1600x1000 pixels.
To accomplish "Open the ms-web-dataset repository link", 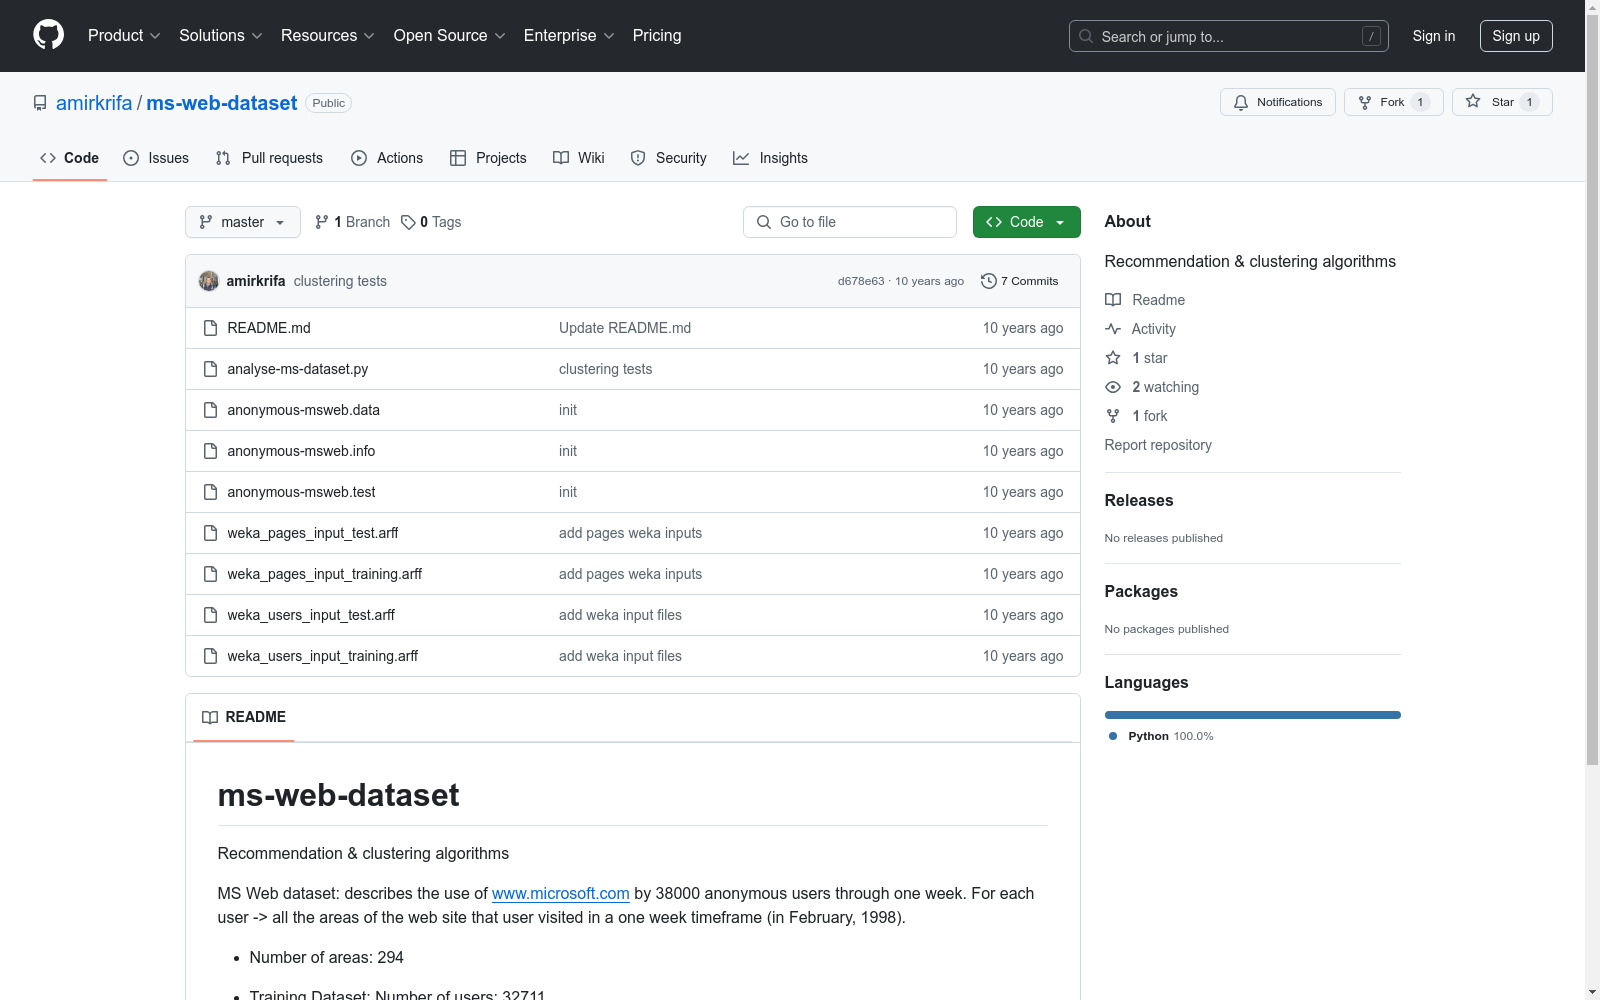I will pyautogui.click(x=222, y=103).
